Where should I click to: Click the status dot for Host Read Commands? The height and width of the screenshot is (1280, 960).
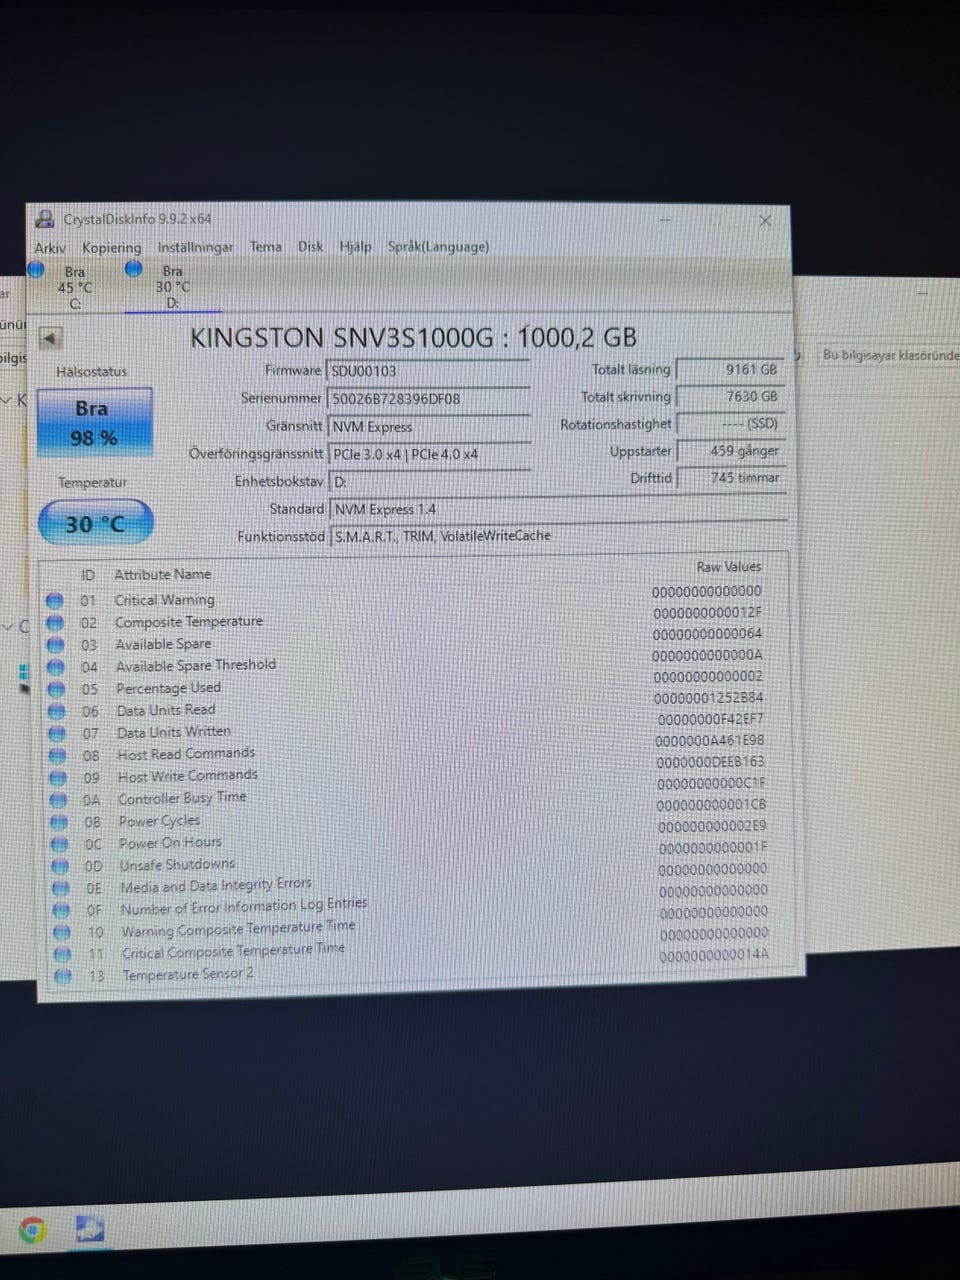pos(58,755)
